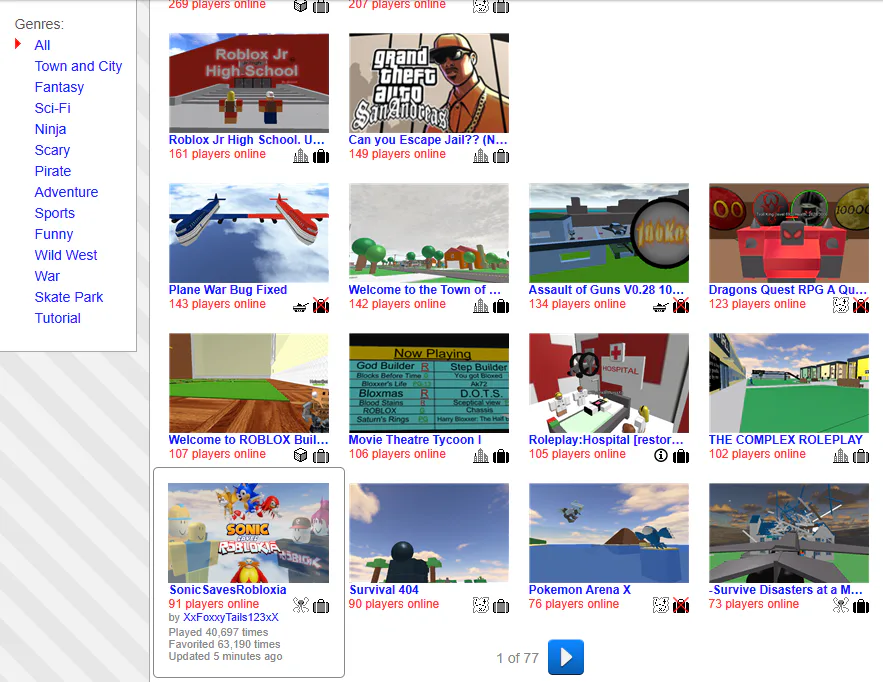Screen dimensions: 883x682
Task: Click city icon under Welcome to the Town of
Action: point(481,306)
